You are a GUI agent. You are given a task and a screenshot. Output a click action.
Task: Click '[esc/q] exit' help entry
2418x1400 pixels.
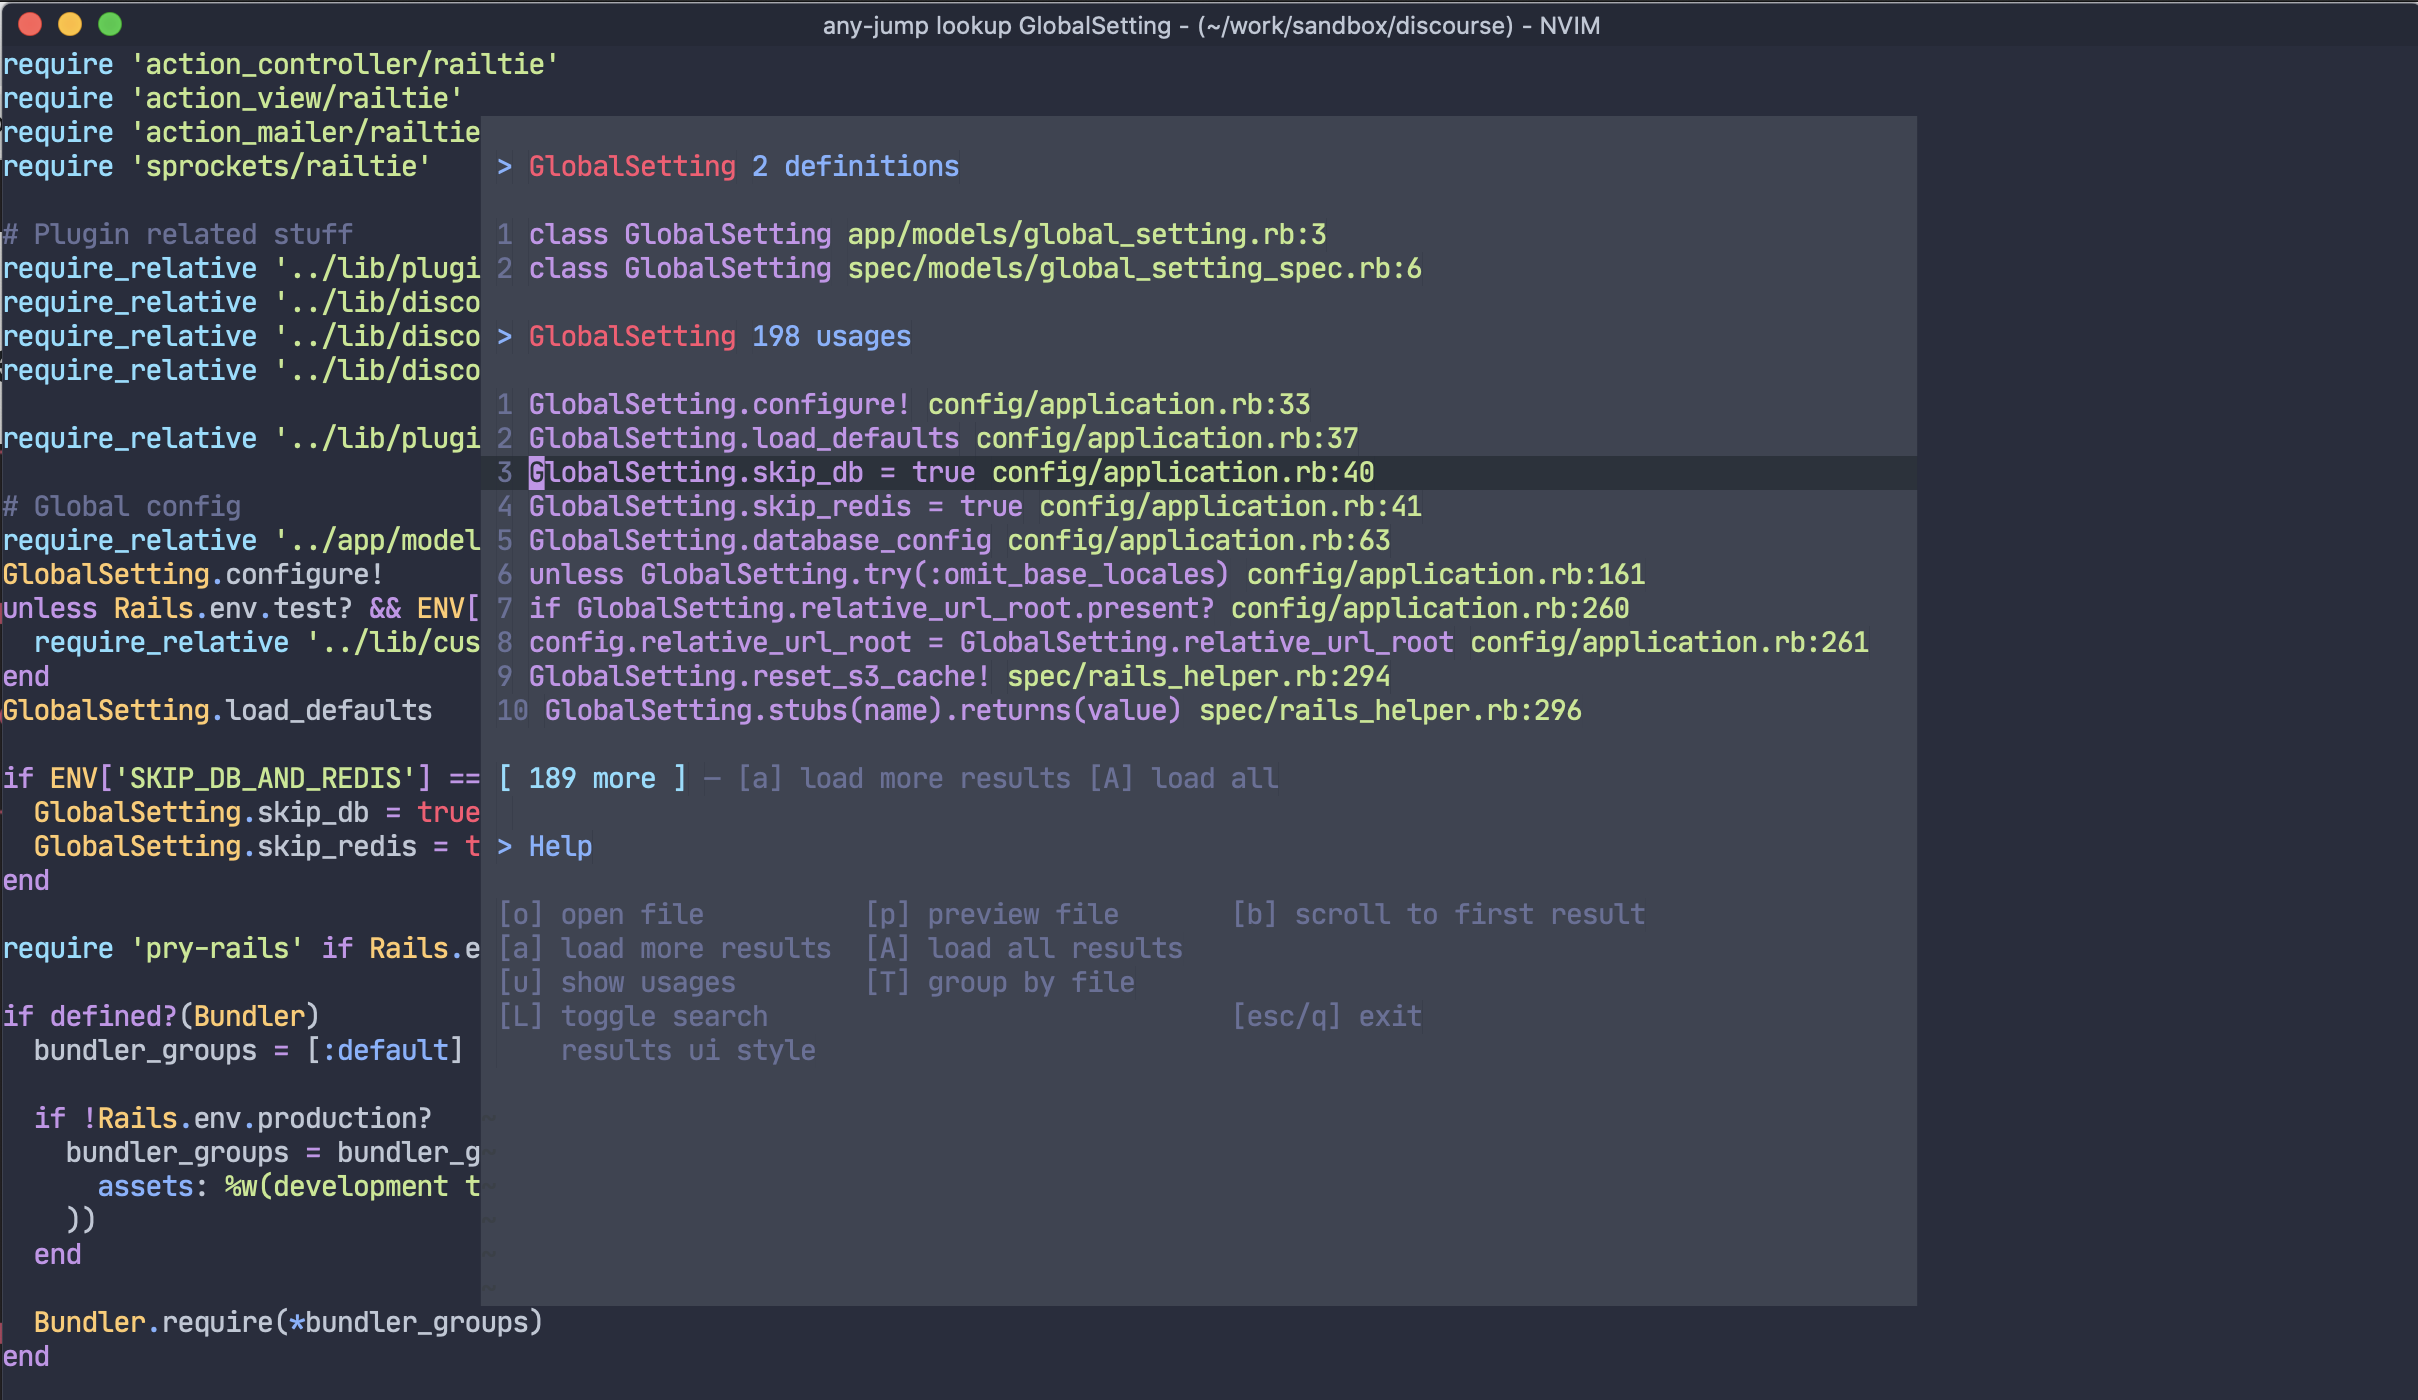pyautogui.click(x=1326, y=1017)
